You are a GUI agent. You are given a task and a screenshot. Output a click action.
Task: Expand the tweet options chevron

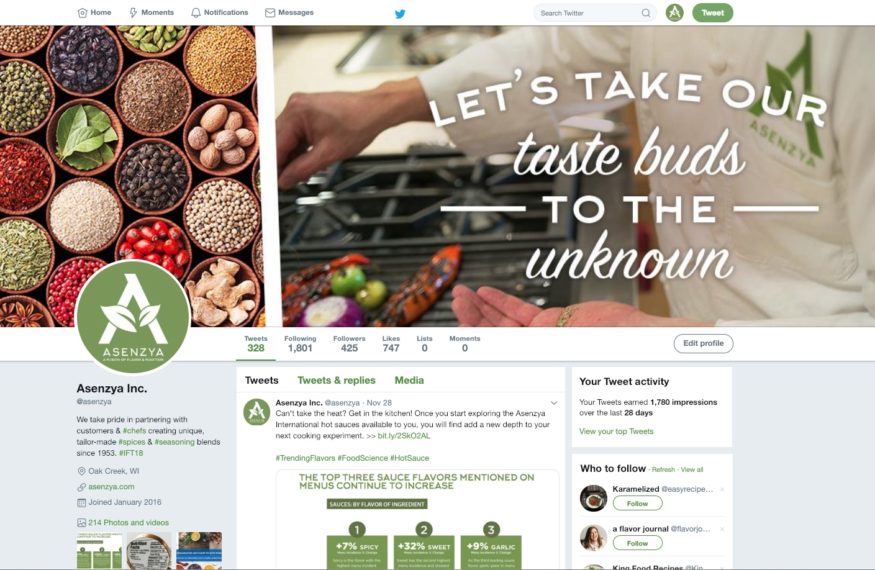pyautogui.click(x=554, y=403)
